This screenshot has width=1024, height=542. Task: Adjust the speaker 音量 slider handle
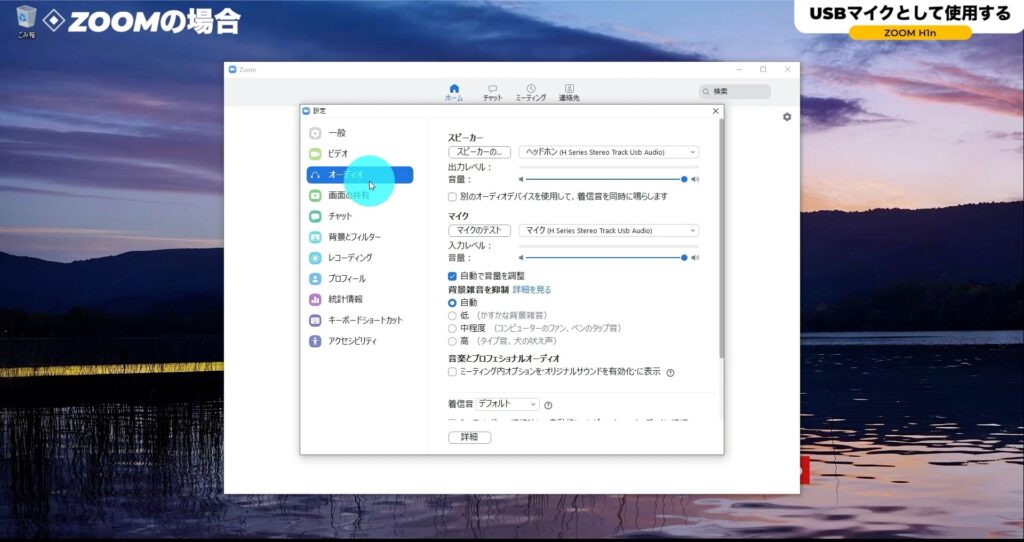pos(684,180)
